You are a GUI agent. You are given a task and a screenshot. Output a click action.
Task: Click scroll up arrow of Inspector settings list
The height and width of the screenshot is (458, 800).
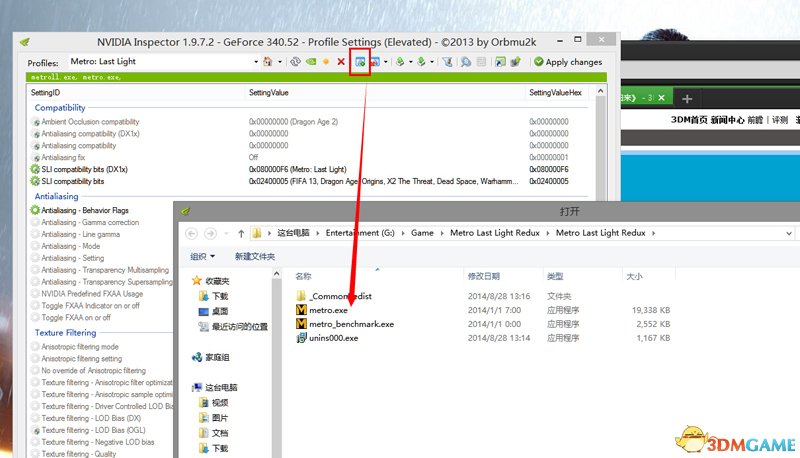[x=601, y=91]
